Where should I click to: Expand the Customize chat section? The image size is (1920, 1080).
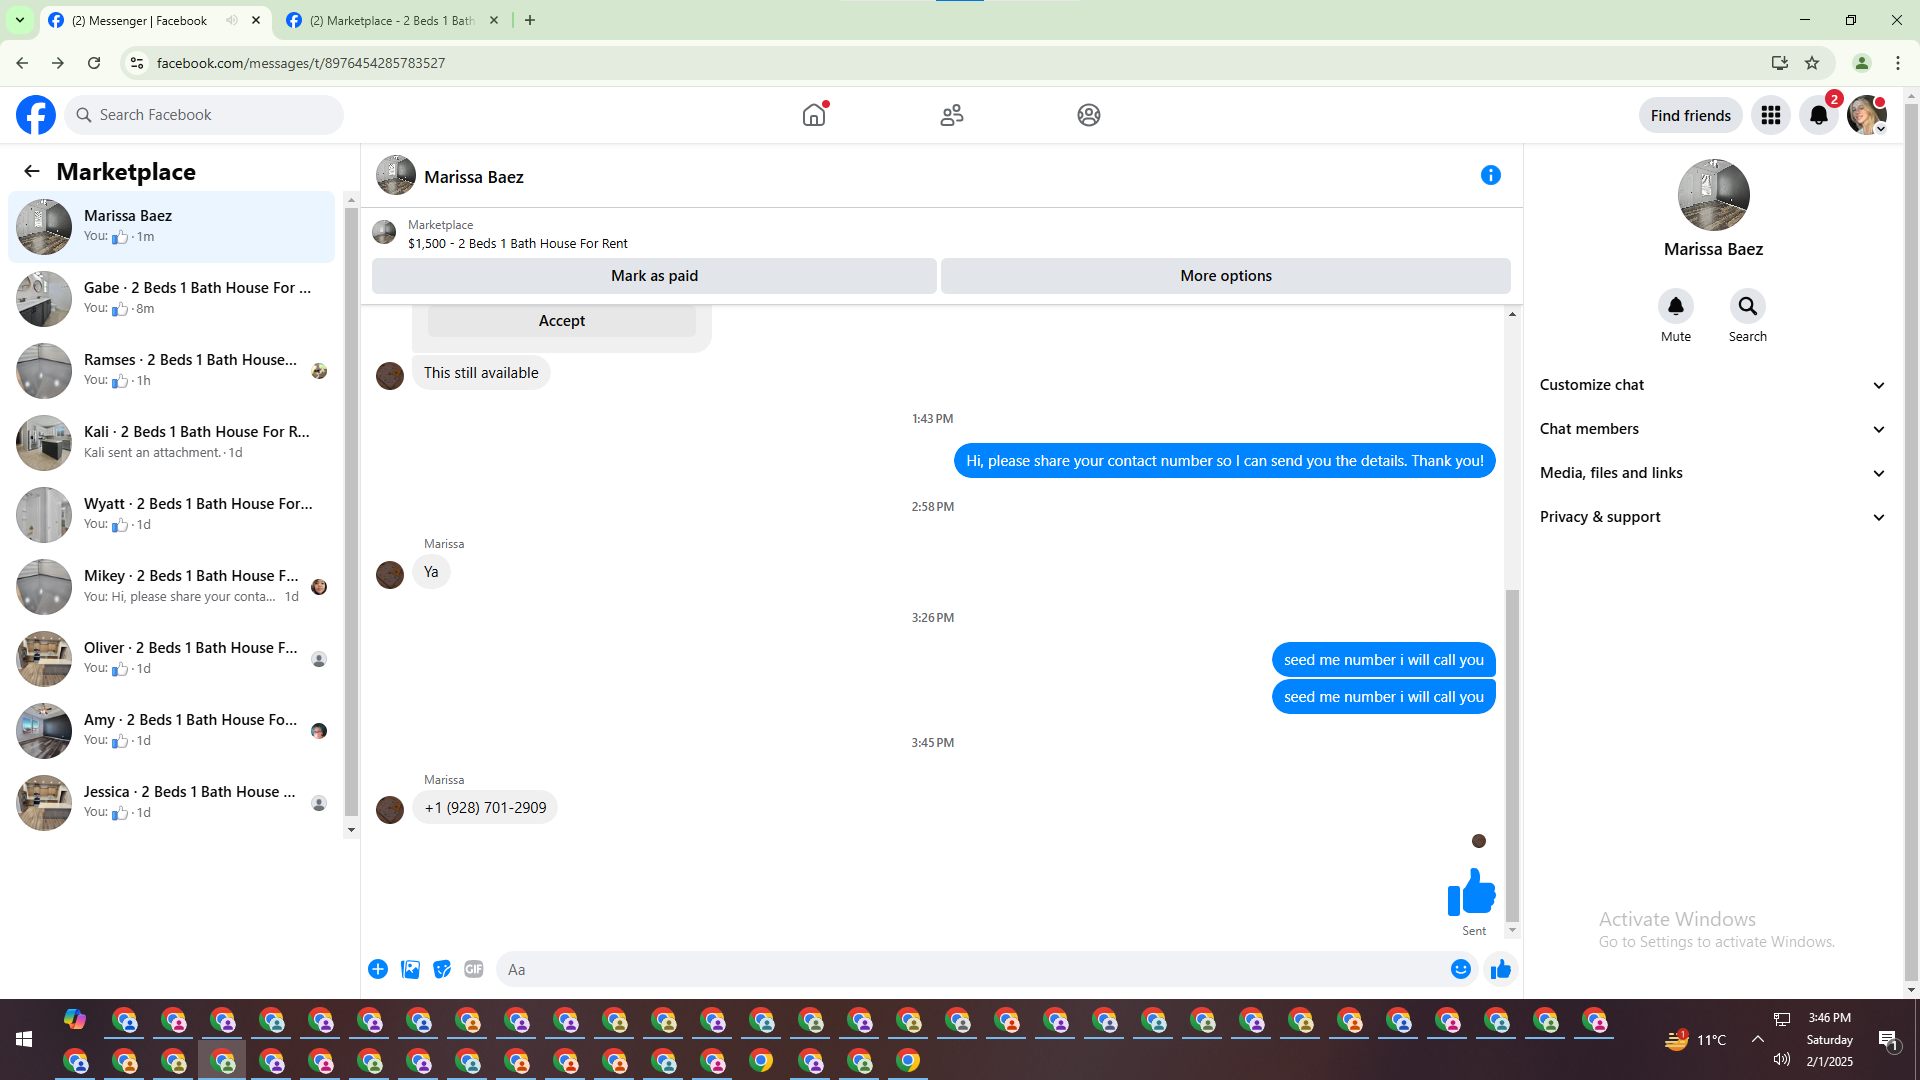(x=1712, y=385)
